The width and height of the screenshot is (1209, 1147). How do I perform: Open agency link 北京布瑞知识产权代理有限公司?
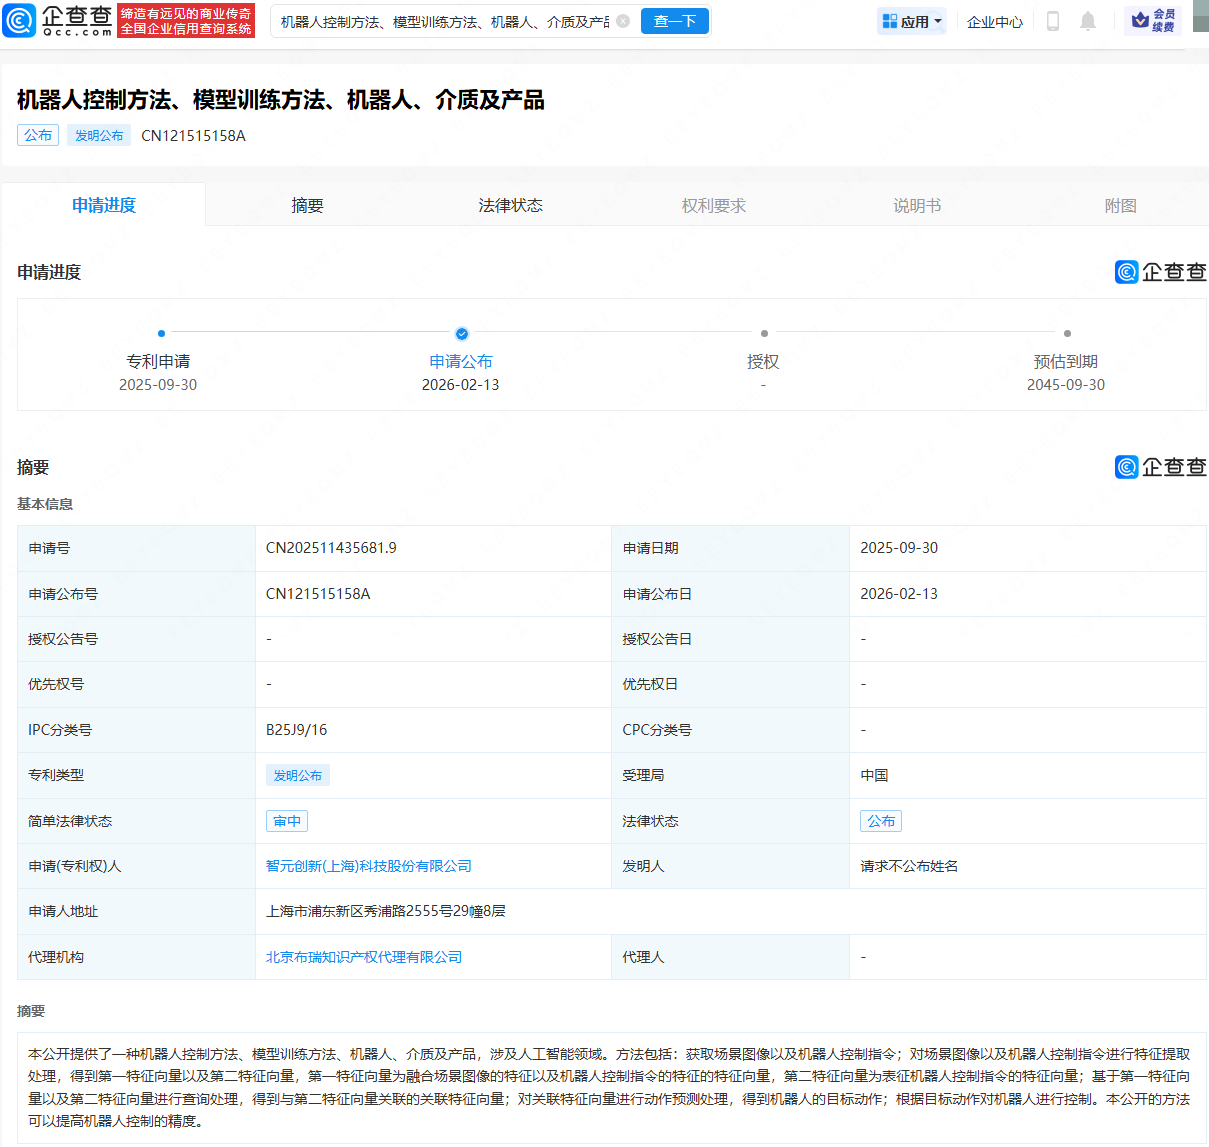[363, 956]
